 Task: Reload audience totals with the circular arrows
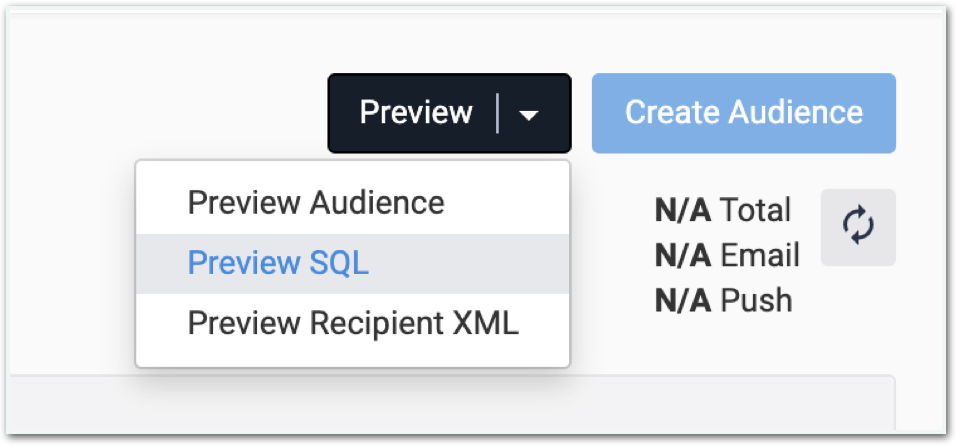click(x=858, y=227)
